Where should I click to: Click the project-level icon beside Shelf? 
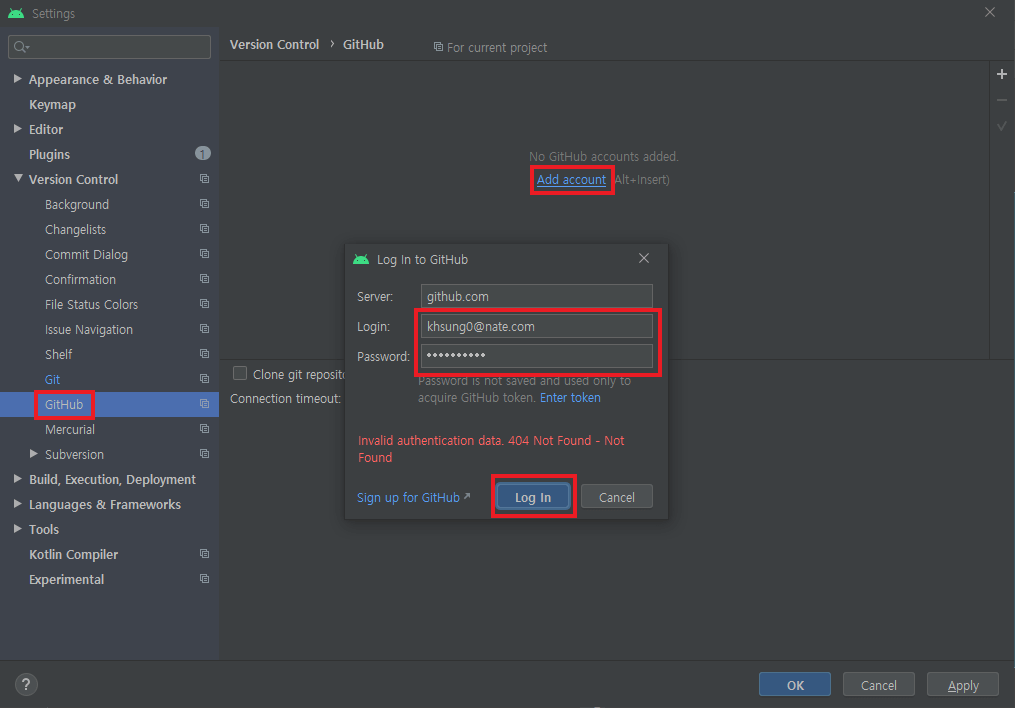(x=205, y=354)
